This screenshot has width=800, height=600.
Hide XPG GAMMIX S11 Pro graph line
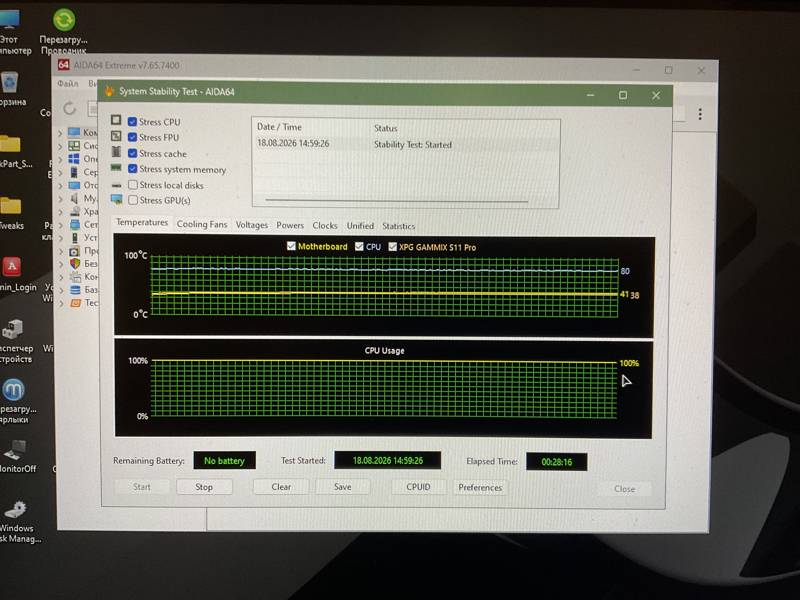pos(392,247)
